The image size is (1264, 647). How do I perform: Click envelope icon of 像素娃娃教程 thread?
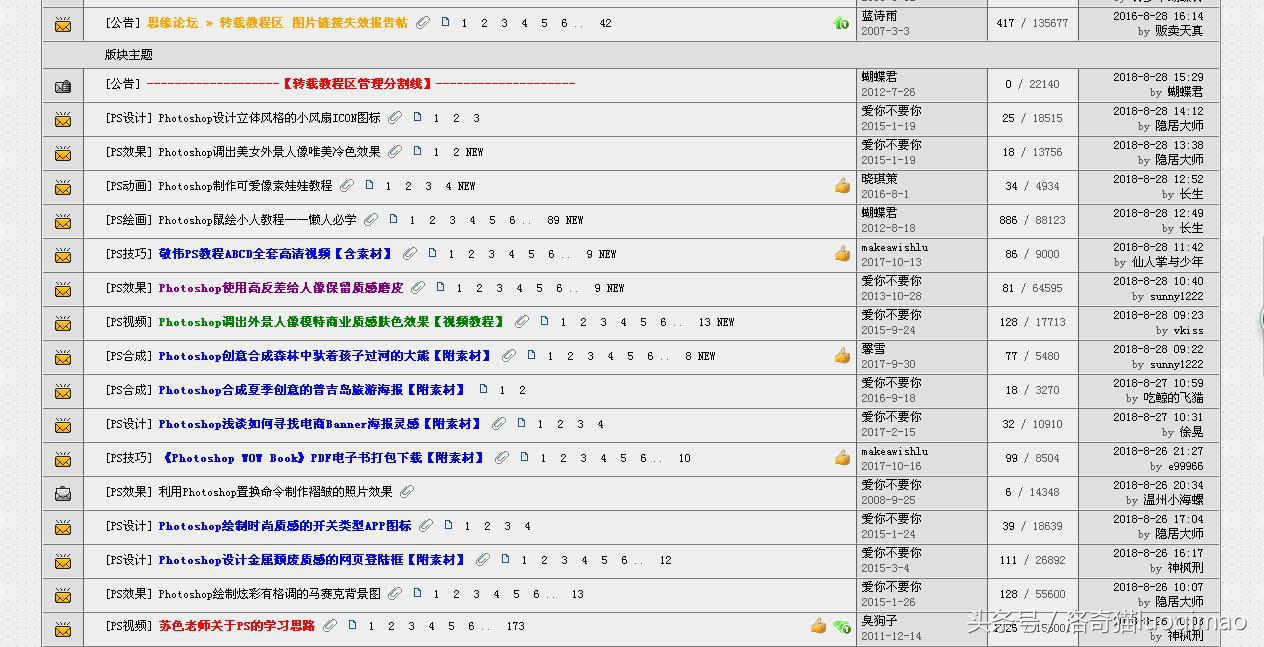63,188
